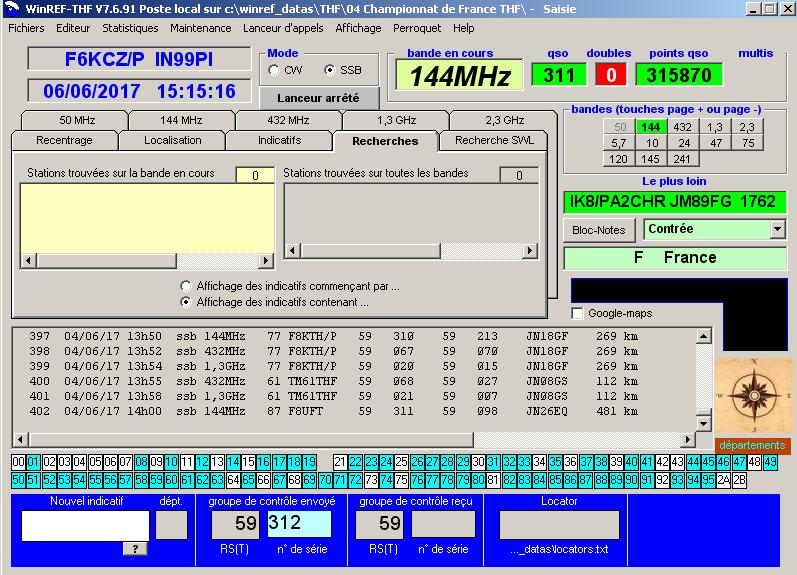Screen dimensions: 797x575
Task: Click QSO log scroll down arrow
Action: pos(703,423)
